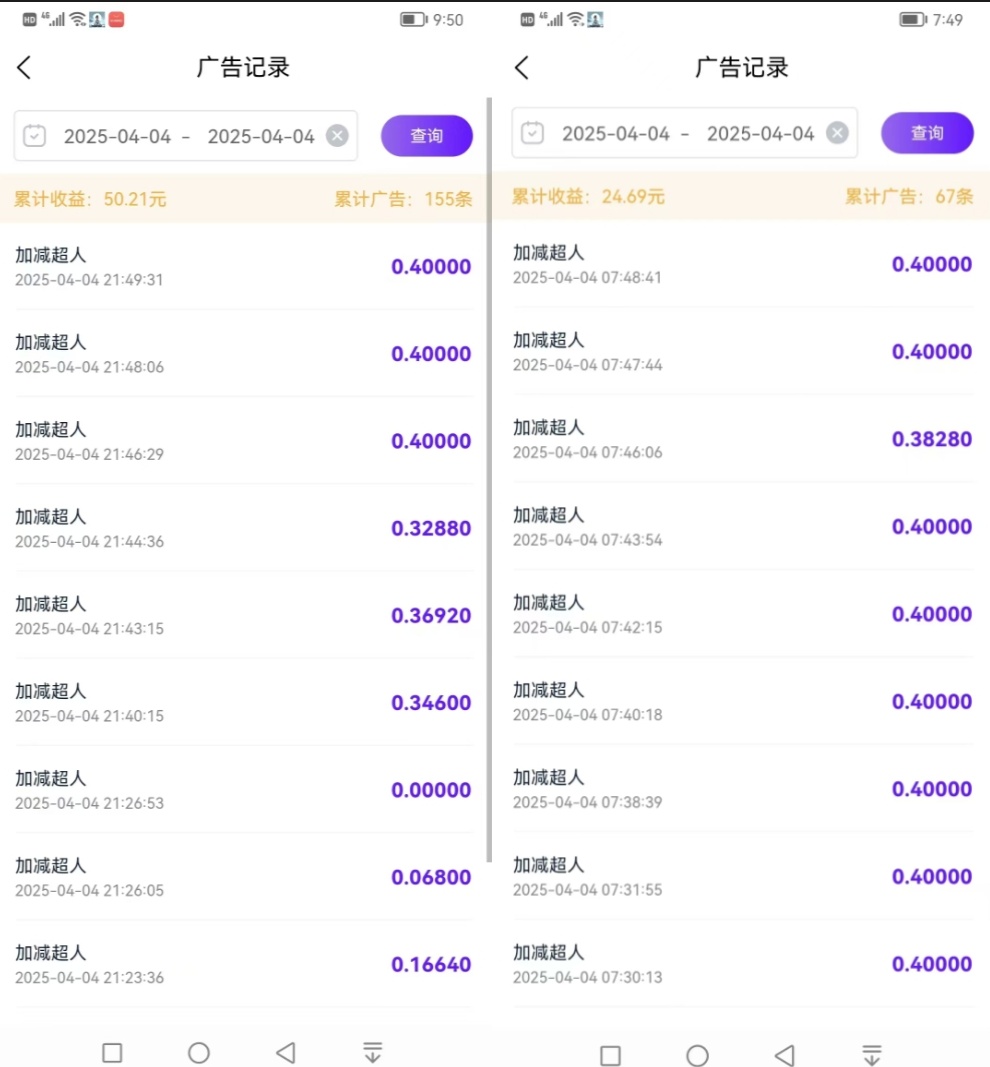
Task: Clear the left date range with X
Action: [x=337, y=136]
